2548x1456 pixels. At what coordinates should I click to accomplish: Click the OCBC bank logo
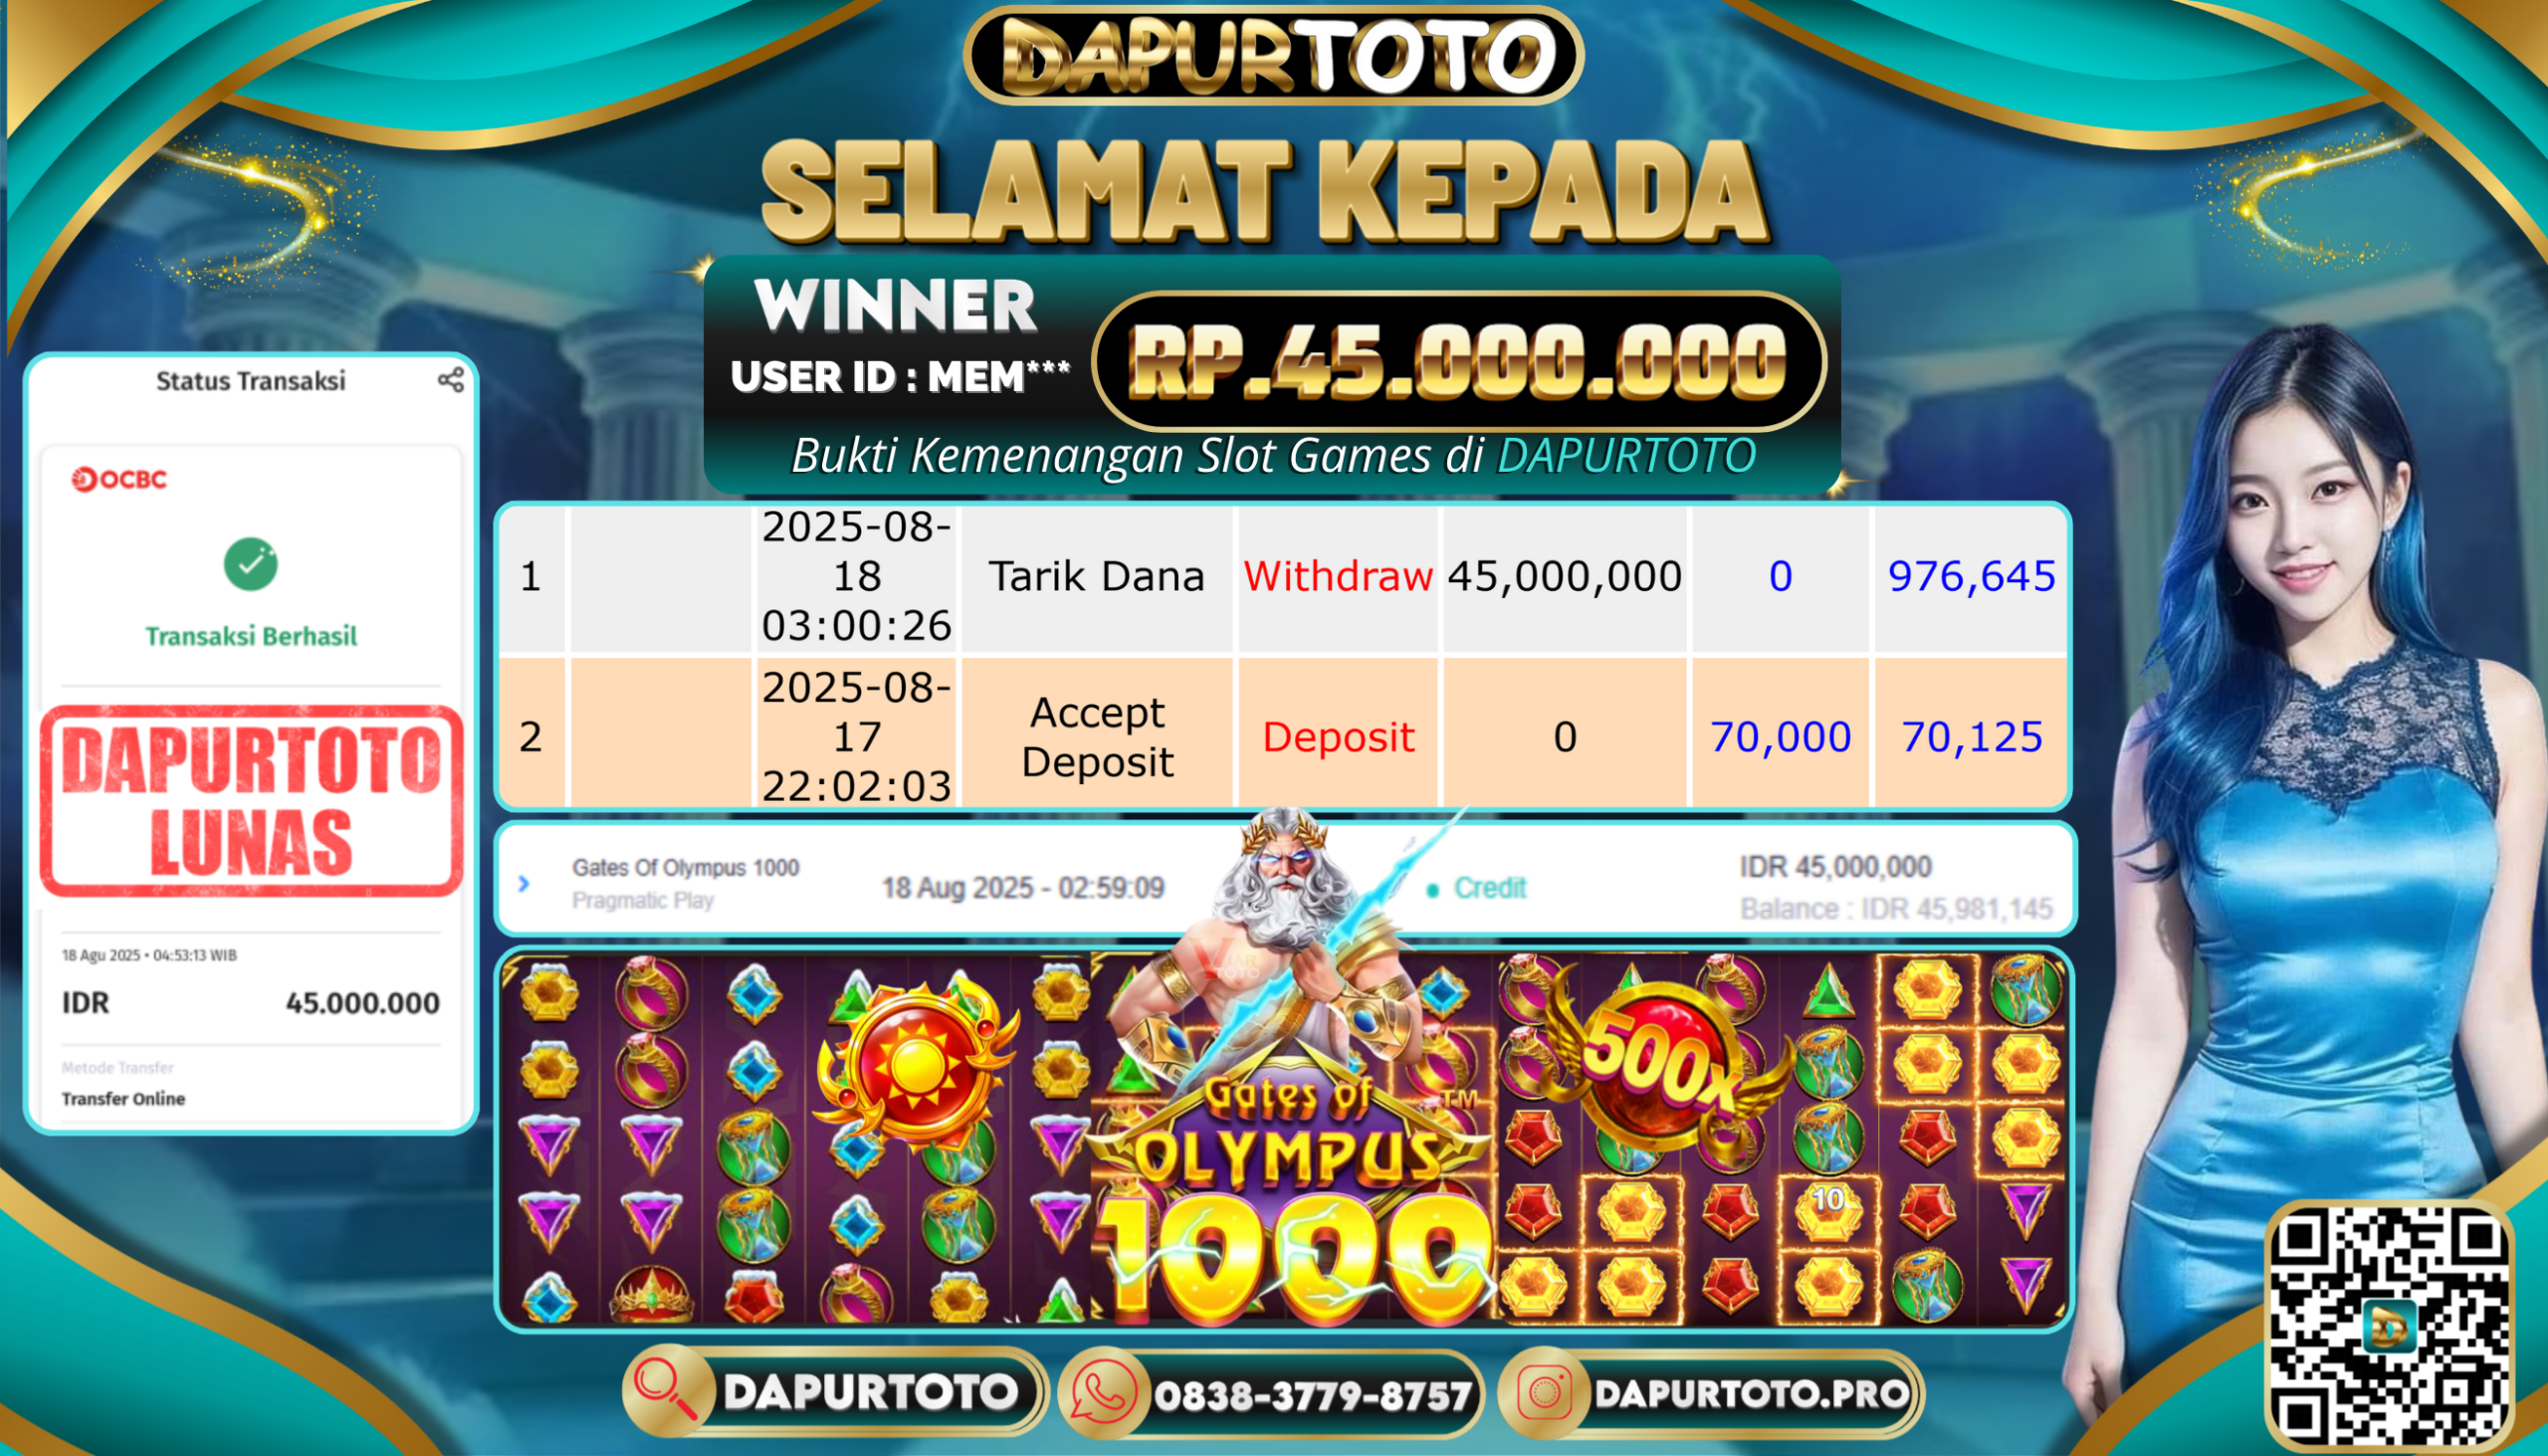[x=119, y=479]
